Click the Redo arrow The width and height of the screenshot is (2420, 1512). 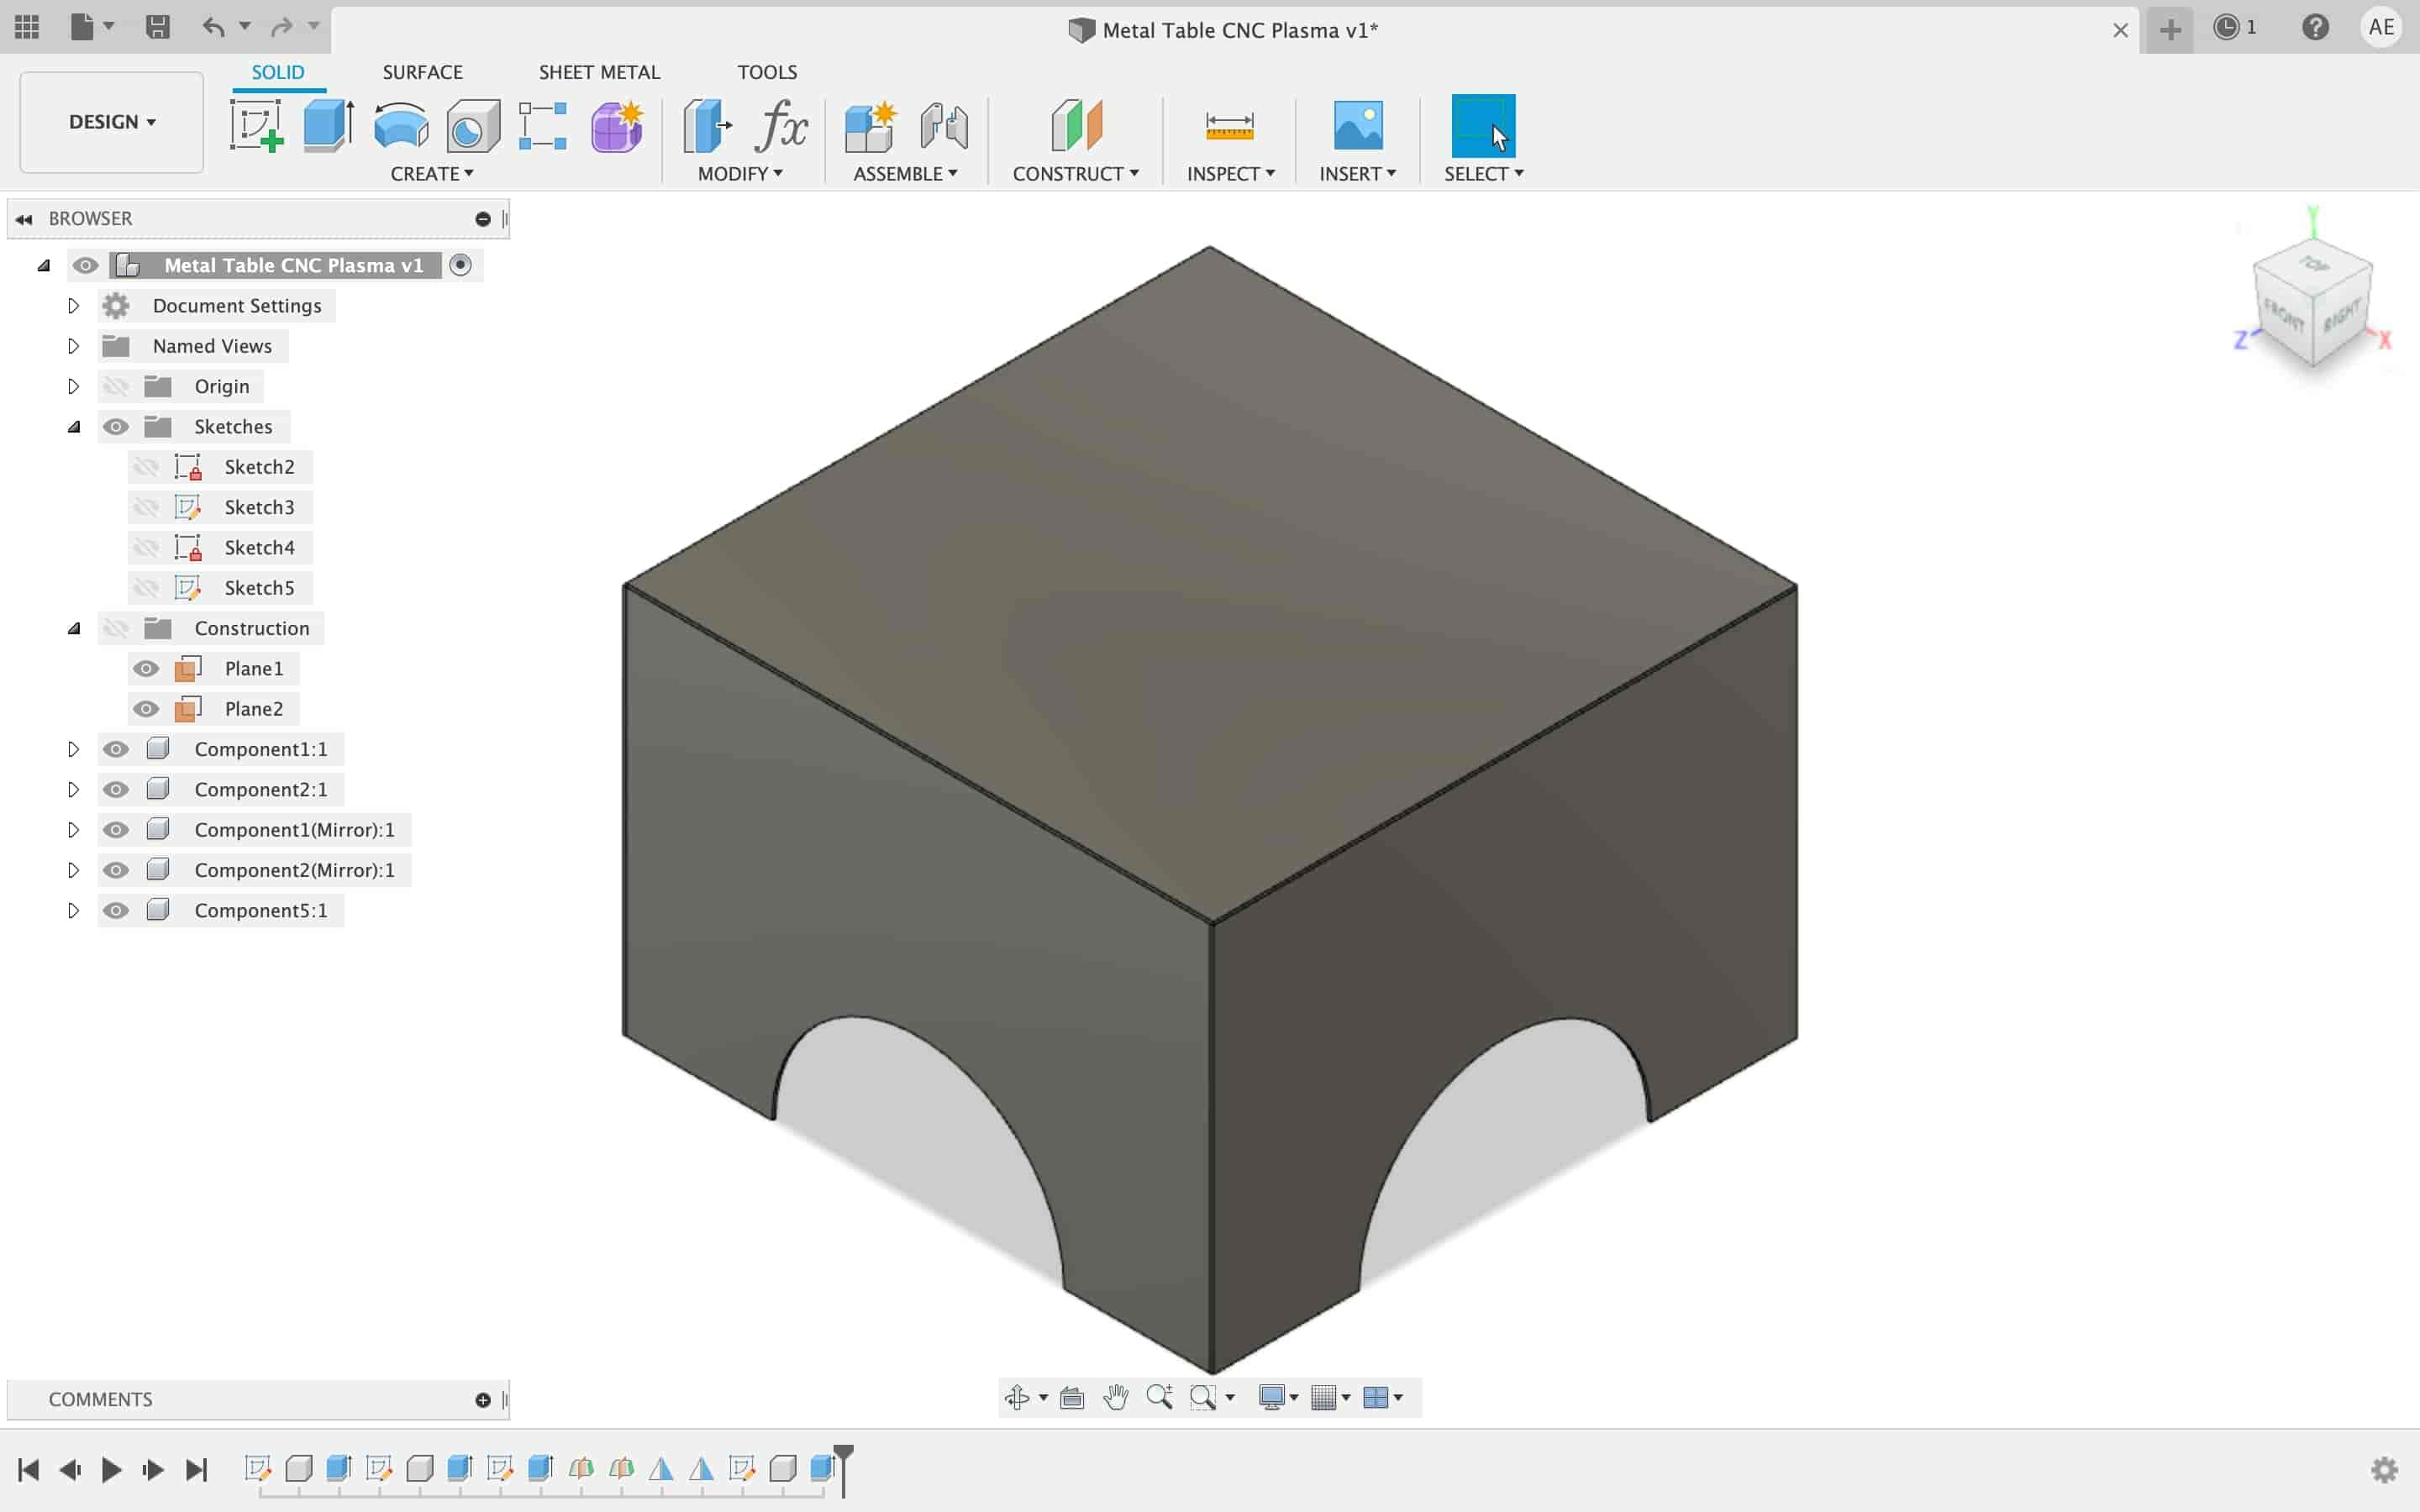282,27
